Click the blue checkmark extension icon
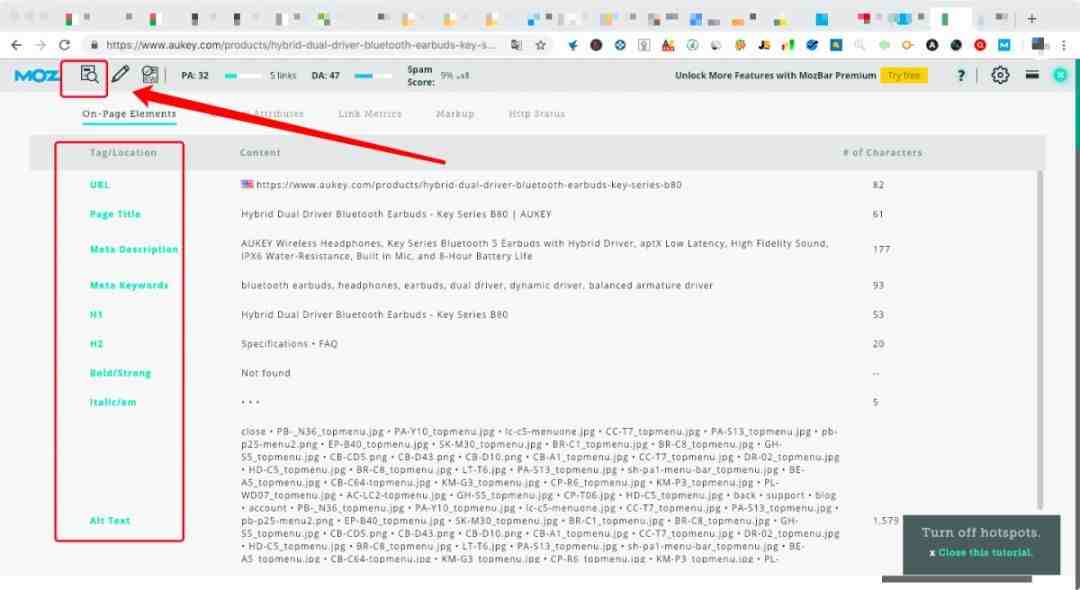 click(812, 45)
